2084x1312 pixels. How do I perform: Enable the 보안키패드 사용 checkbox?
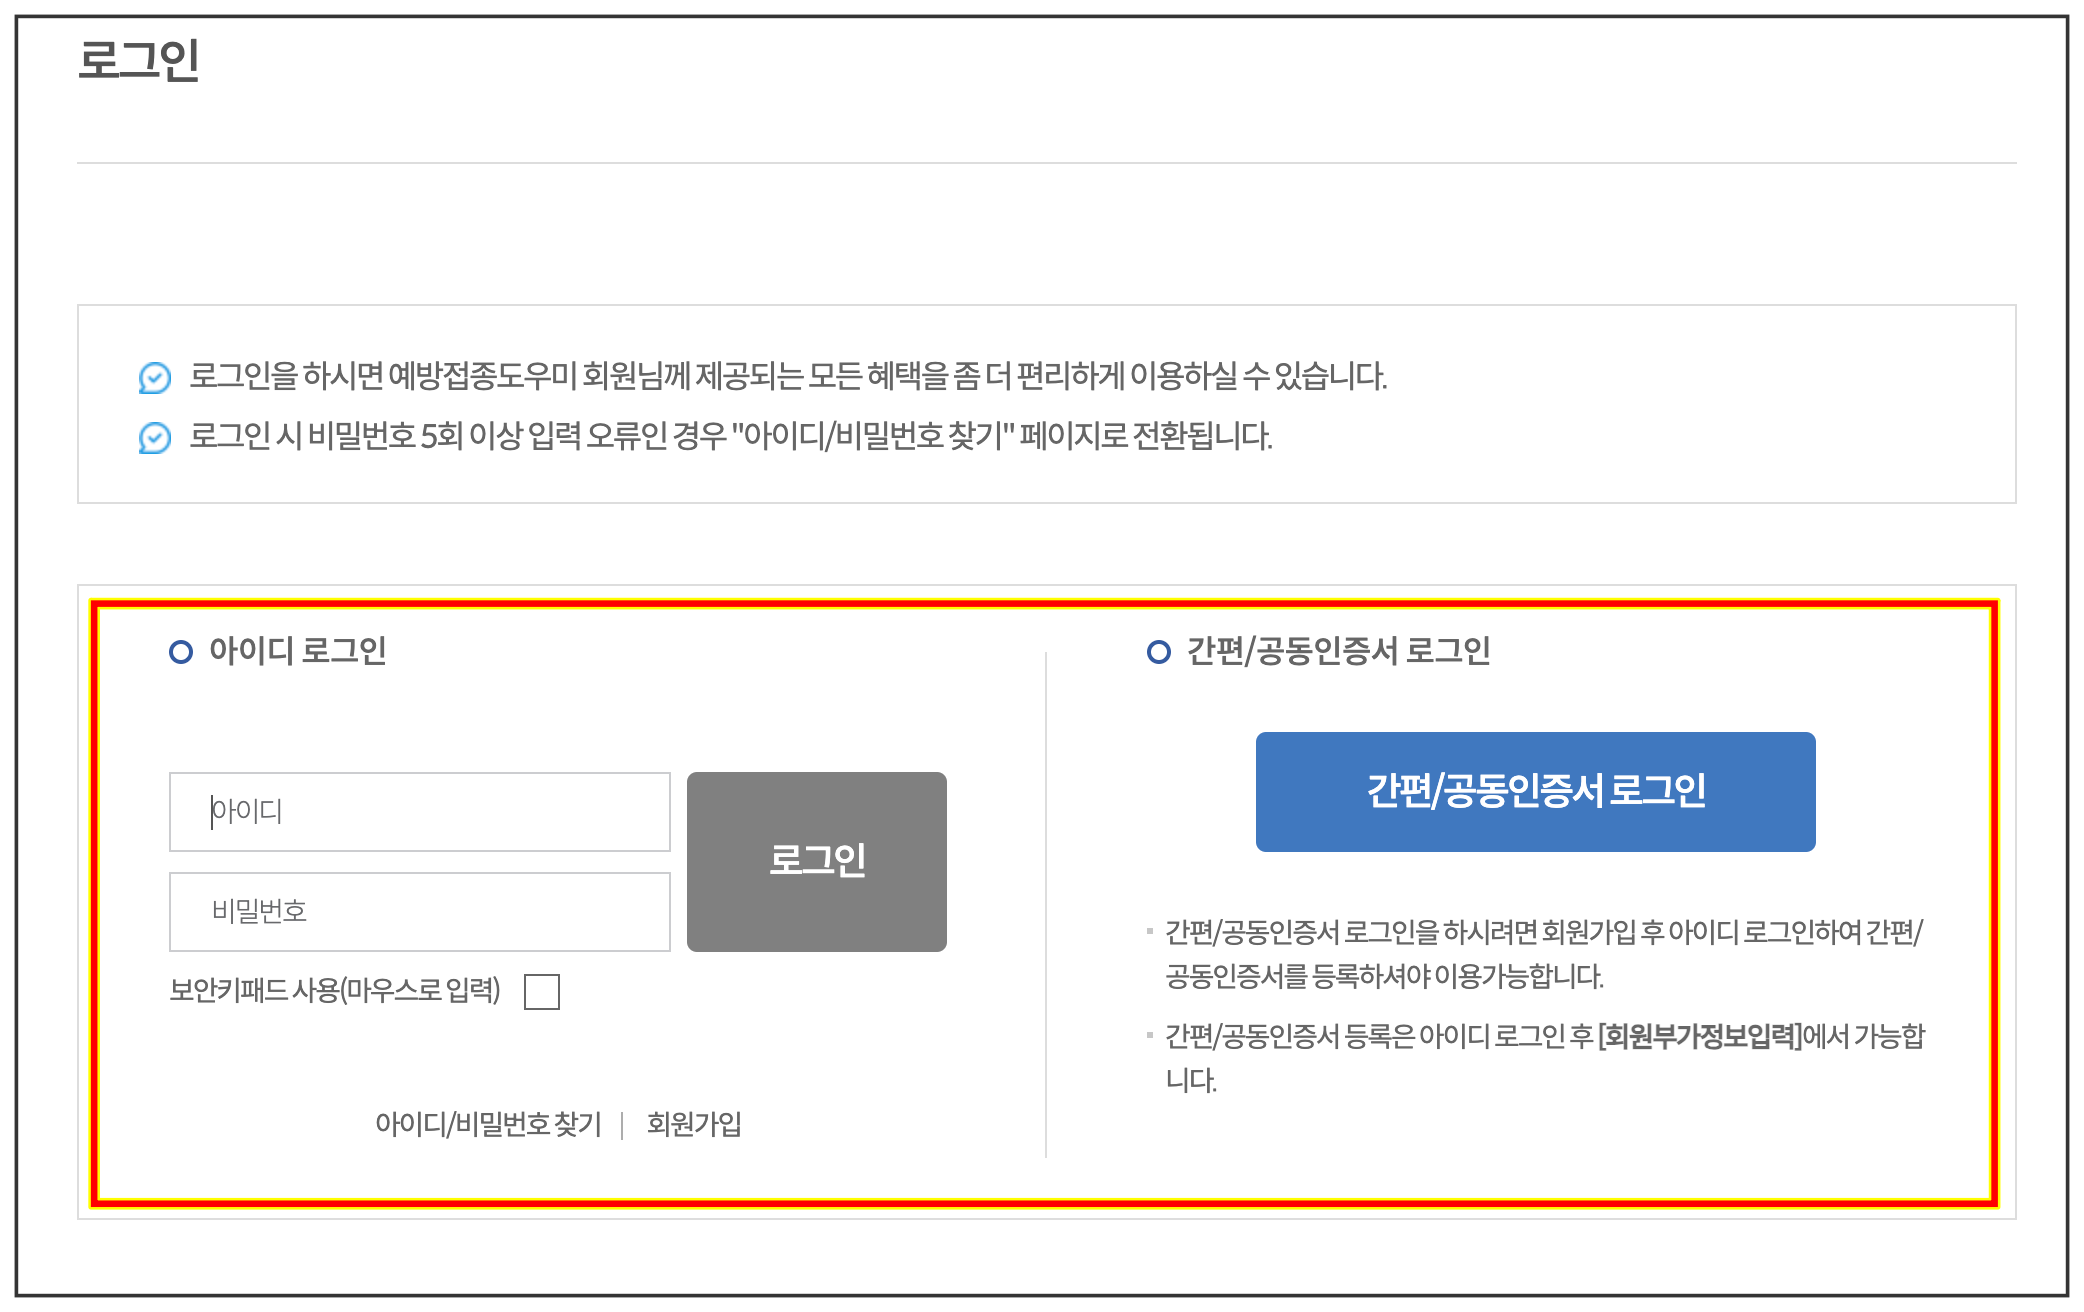[x=541, y=992]
